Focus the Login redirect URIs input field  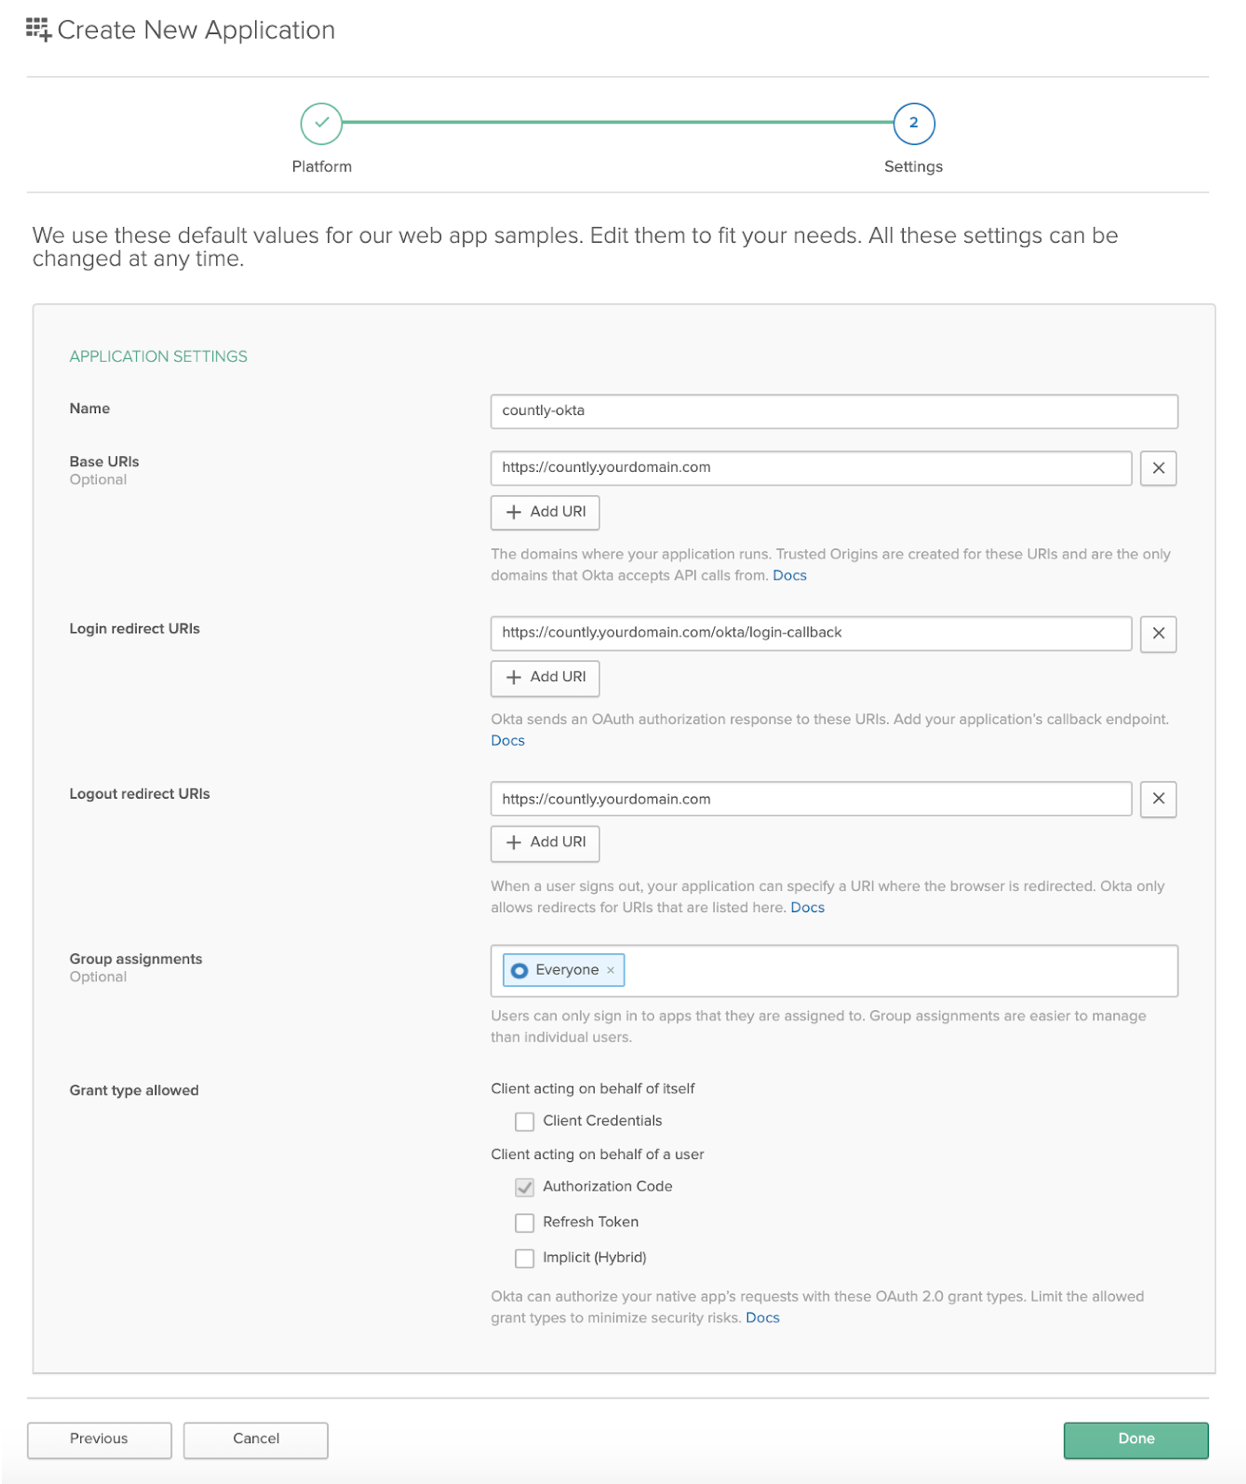tap(811, 633)
